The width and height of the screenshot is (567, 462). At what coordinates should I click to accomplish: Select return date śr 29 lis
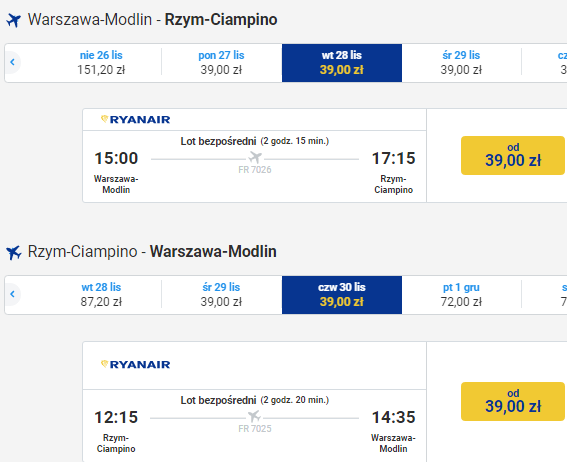pyautogui.click(x=221, y=295)
